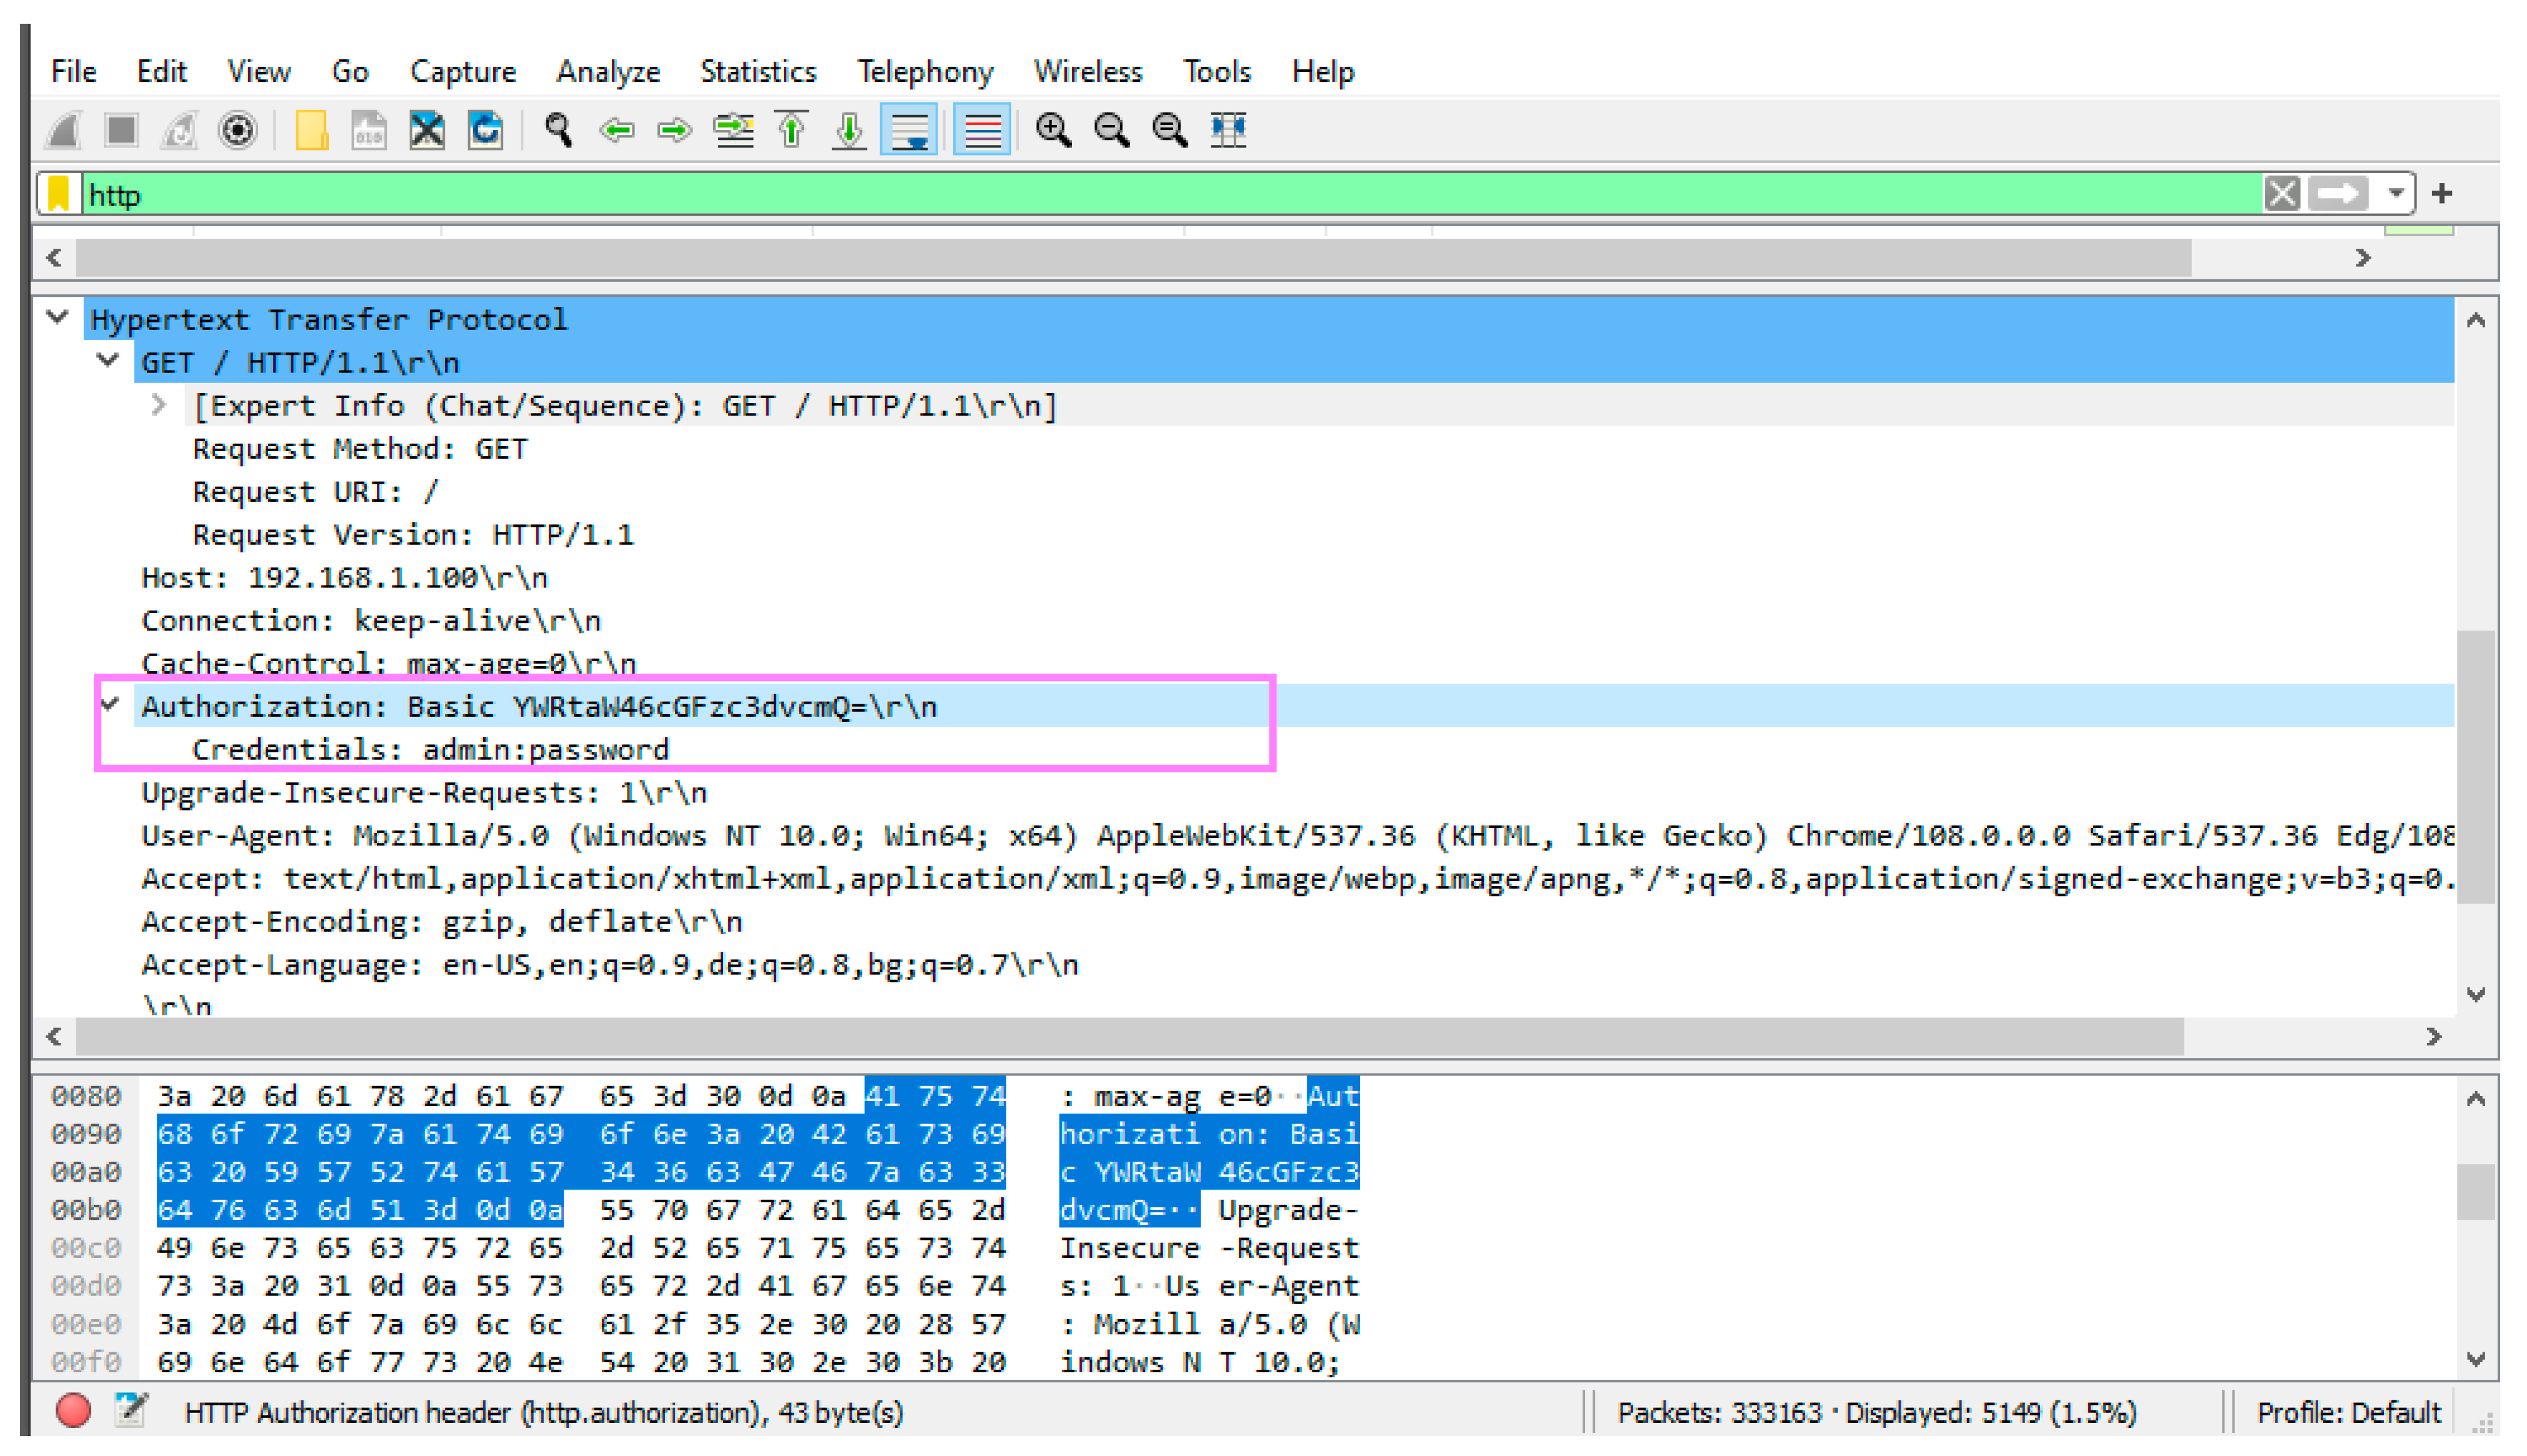Toggle packet colorization rules button

click(981, 130)
